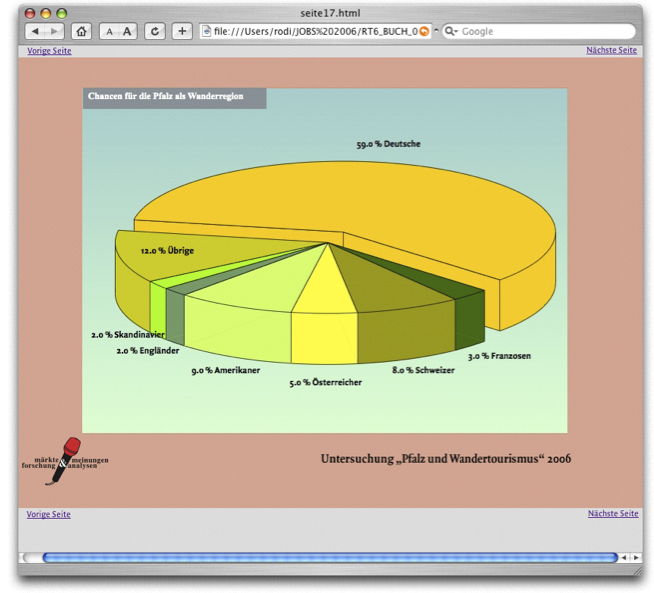Go back with the left arrow button
The image size is (654, 593).
coord(37,32)
